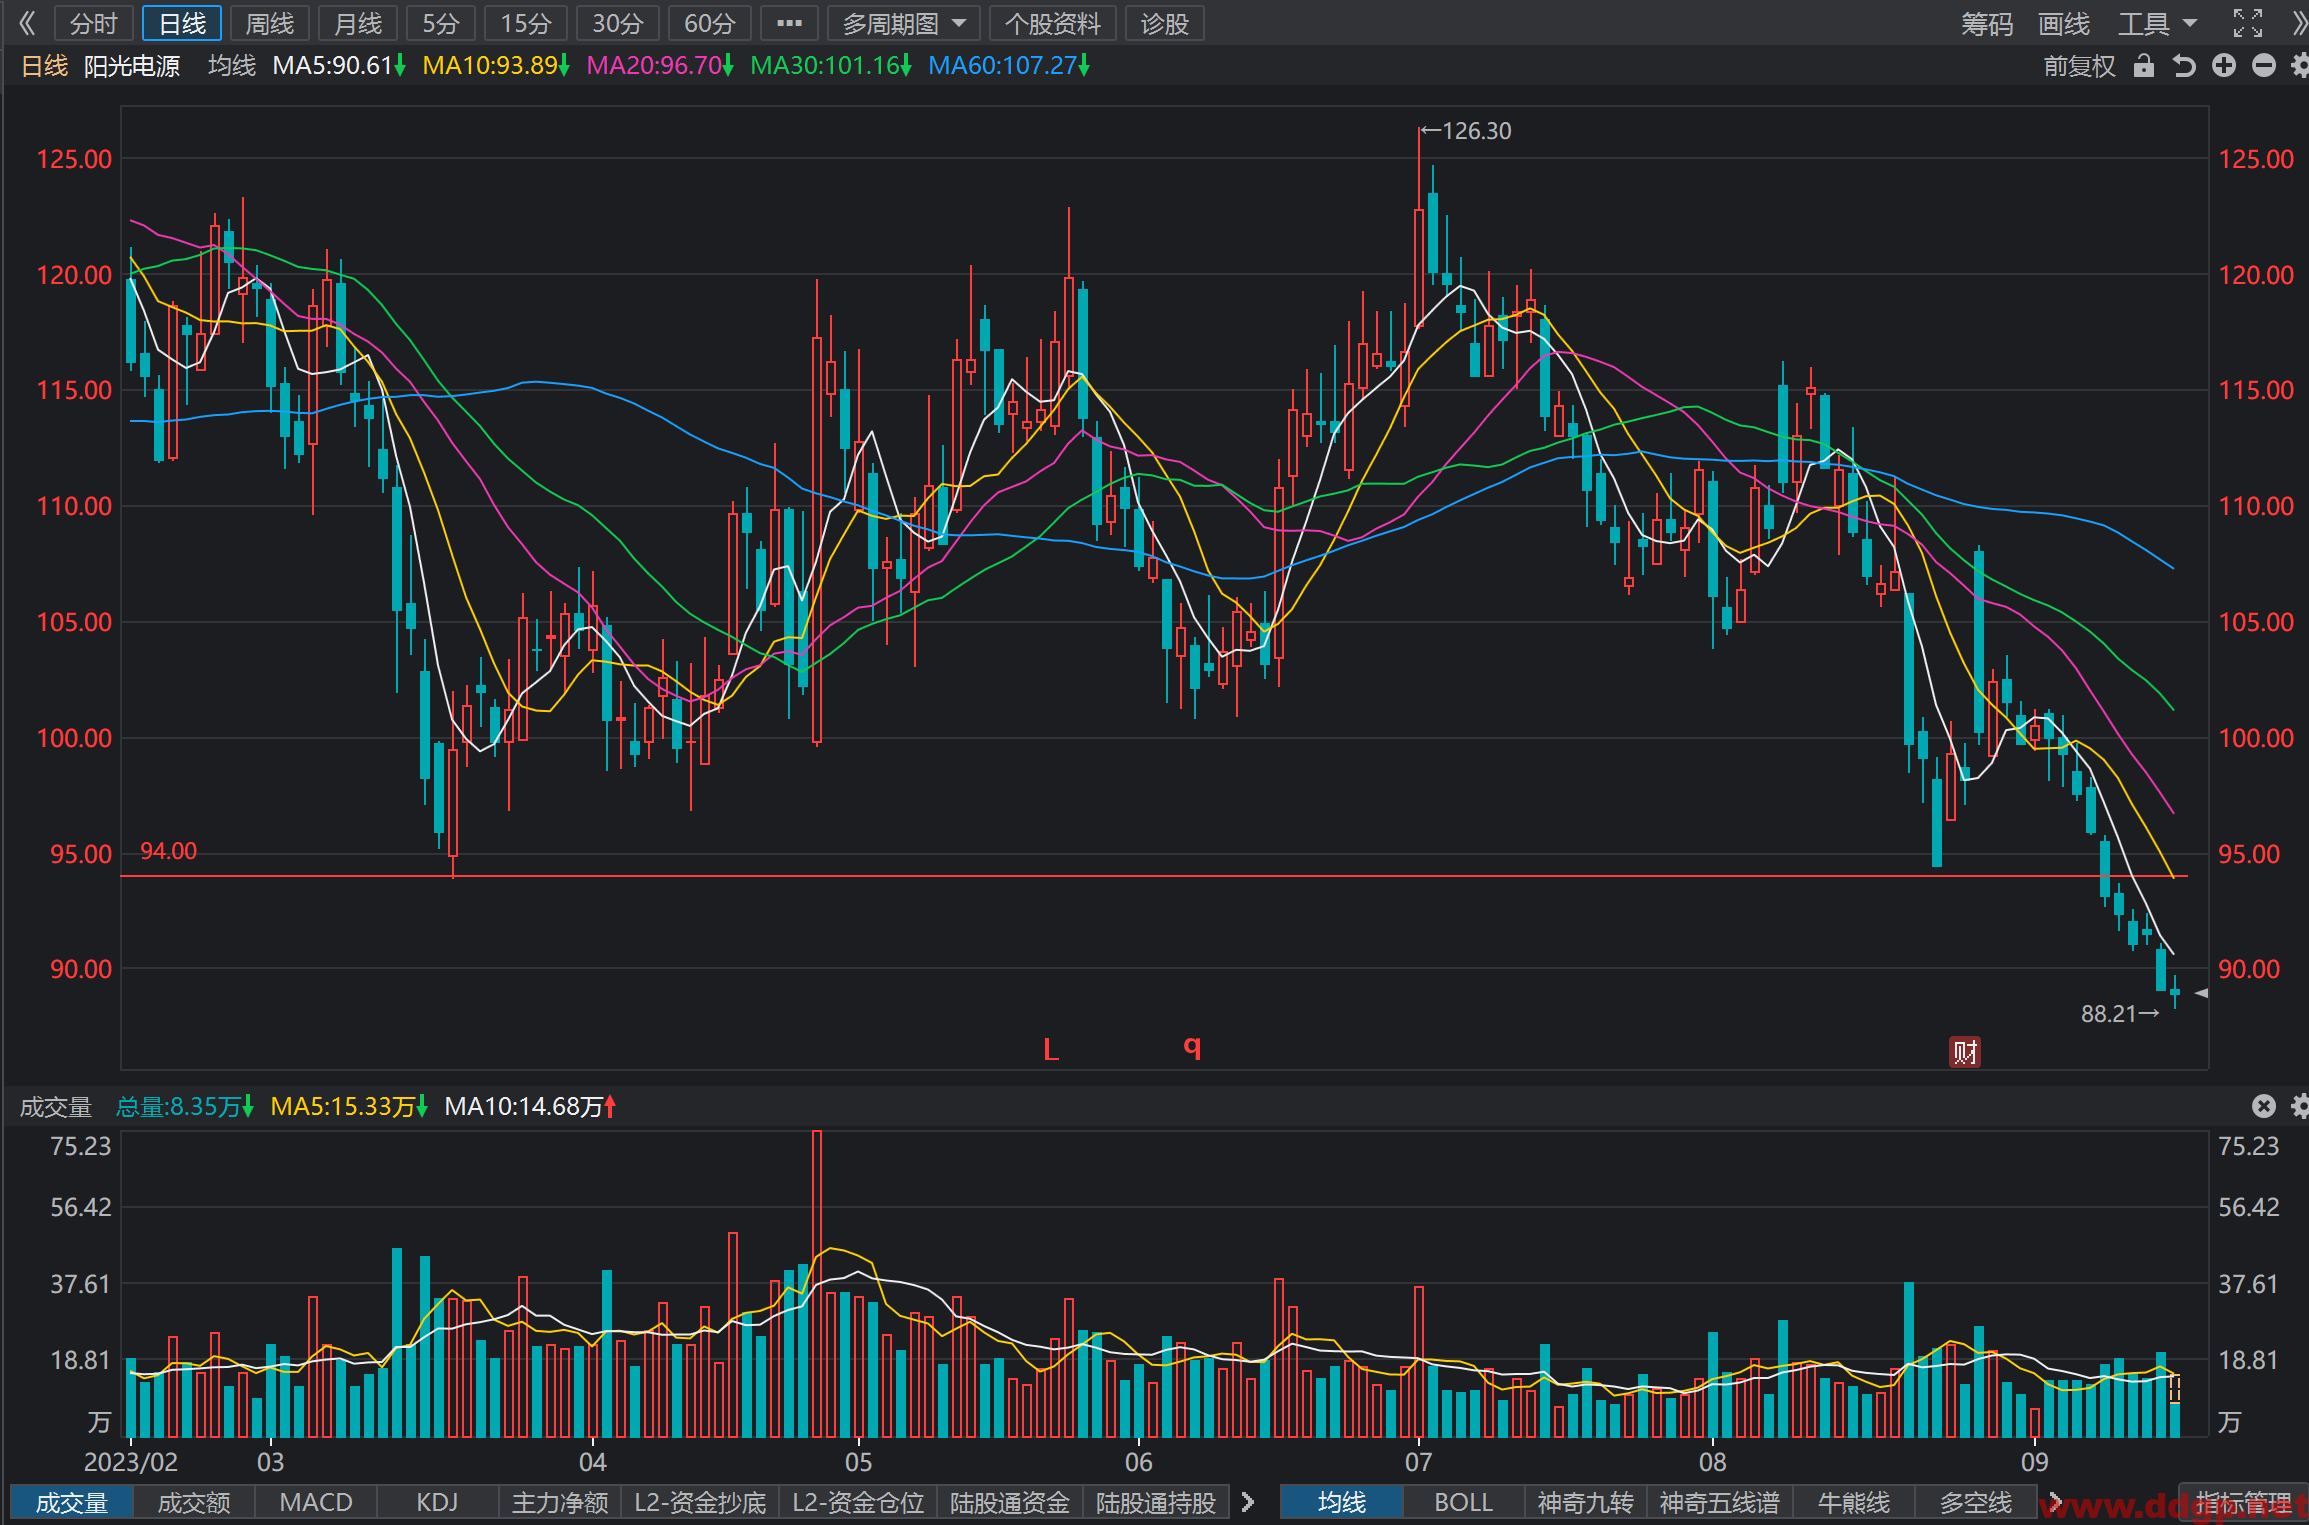
Task: Select the MACD sub-indicator tab
Action: [316, 1503]
